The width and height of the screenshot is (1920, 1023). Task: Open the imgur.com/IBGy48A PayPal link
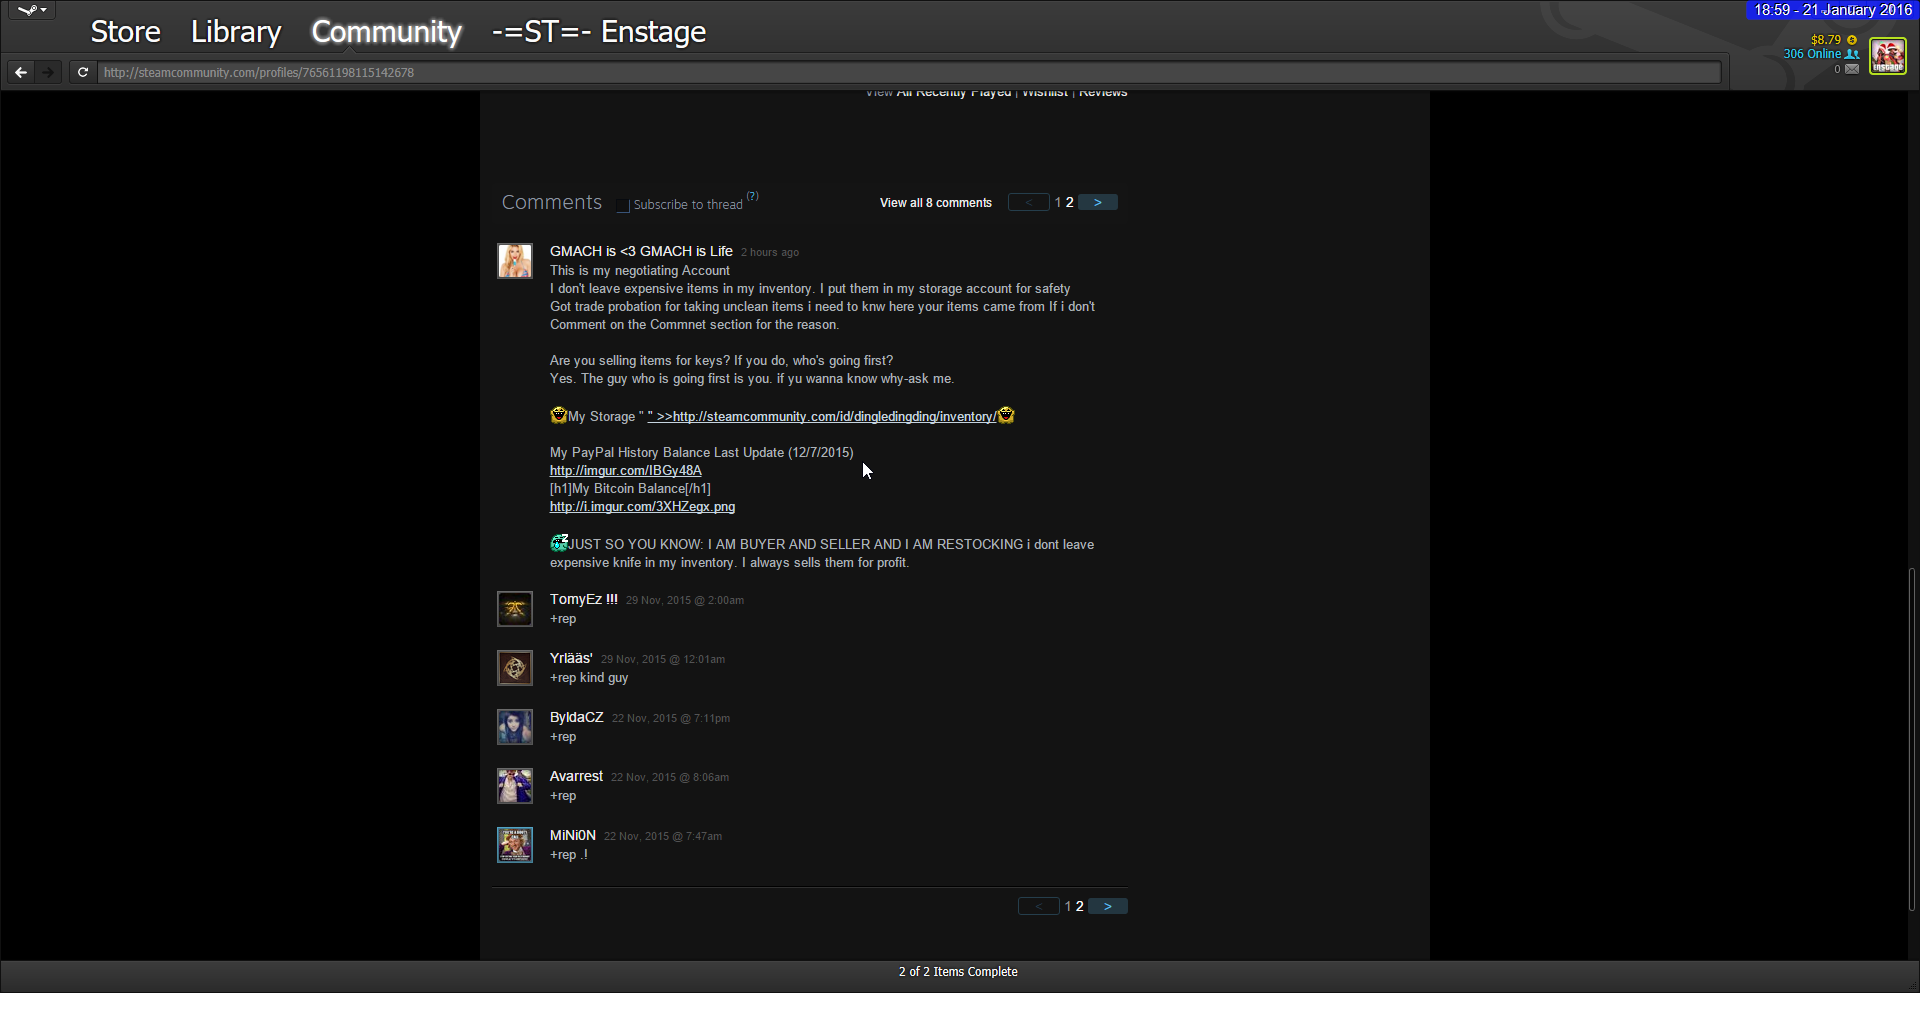[625, 471]
